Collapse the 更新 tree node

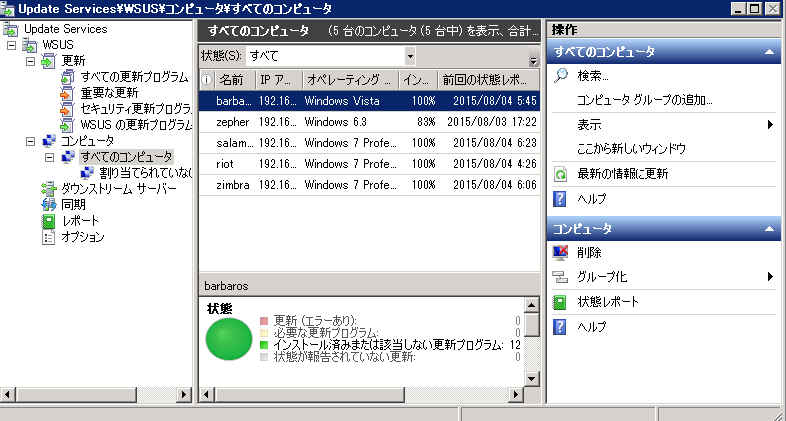(x=31, y=61)
